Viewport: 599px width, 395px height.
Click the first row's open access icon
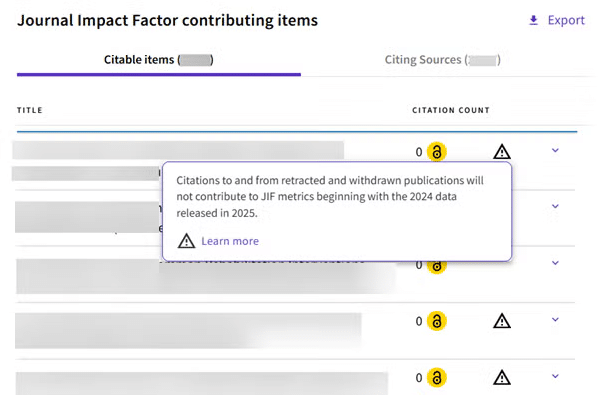[x=437, y=152]
